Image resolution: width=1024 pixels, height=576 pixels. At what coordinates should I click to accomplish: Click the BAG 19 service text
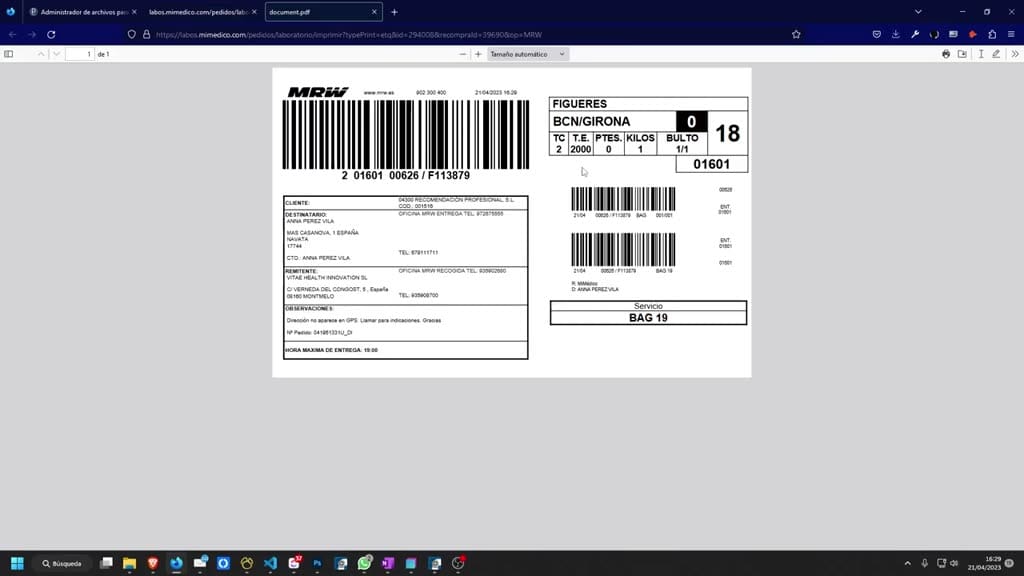[648, 318]
